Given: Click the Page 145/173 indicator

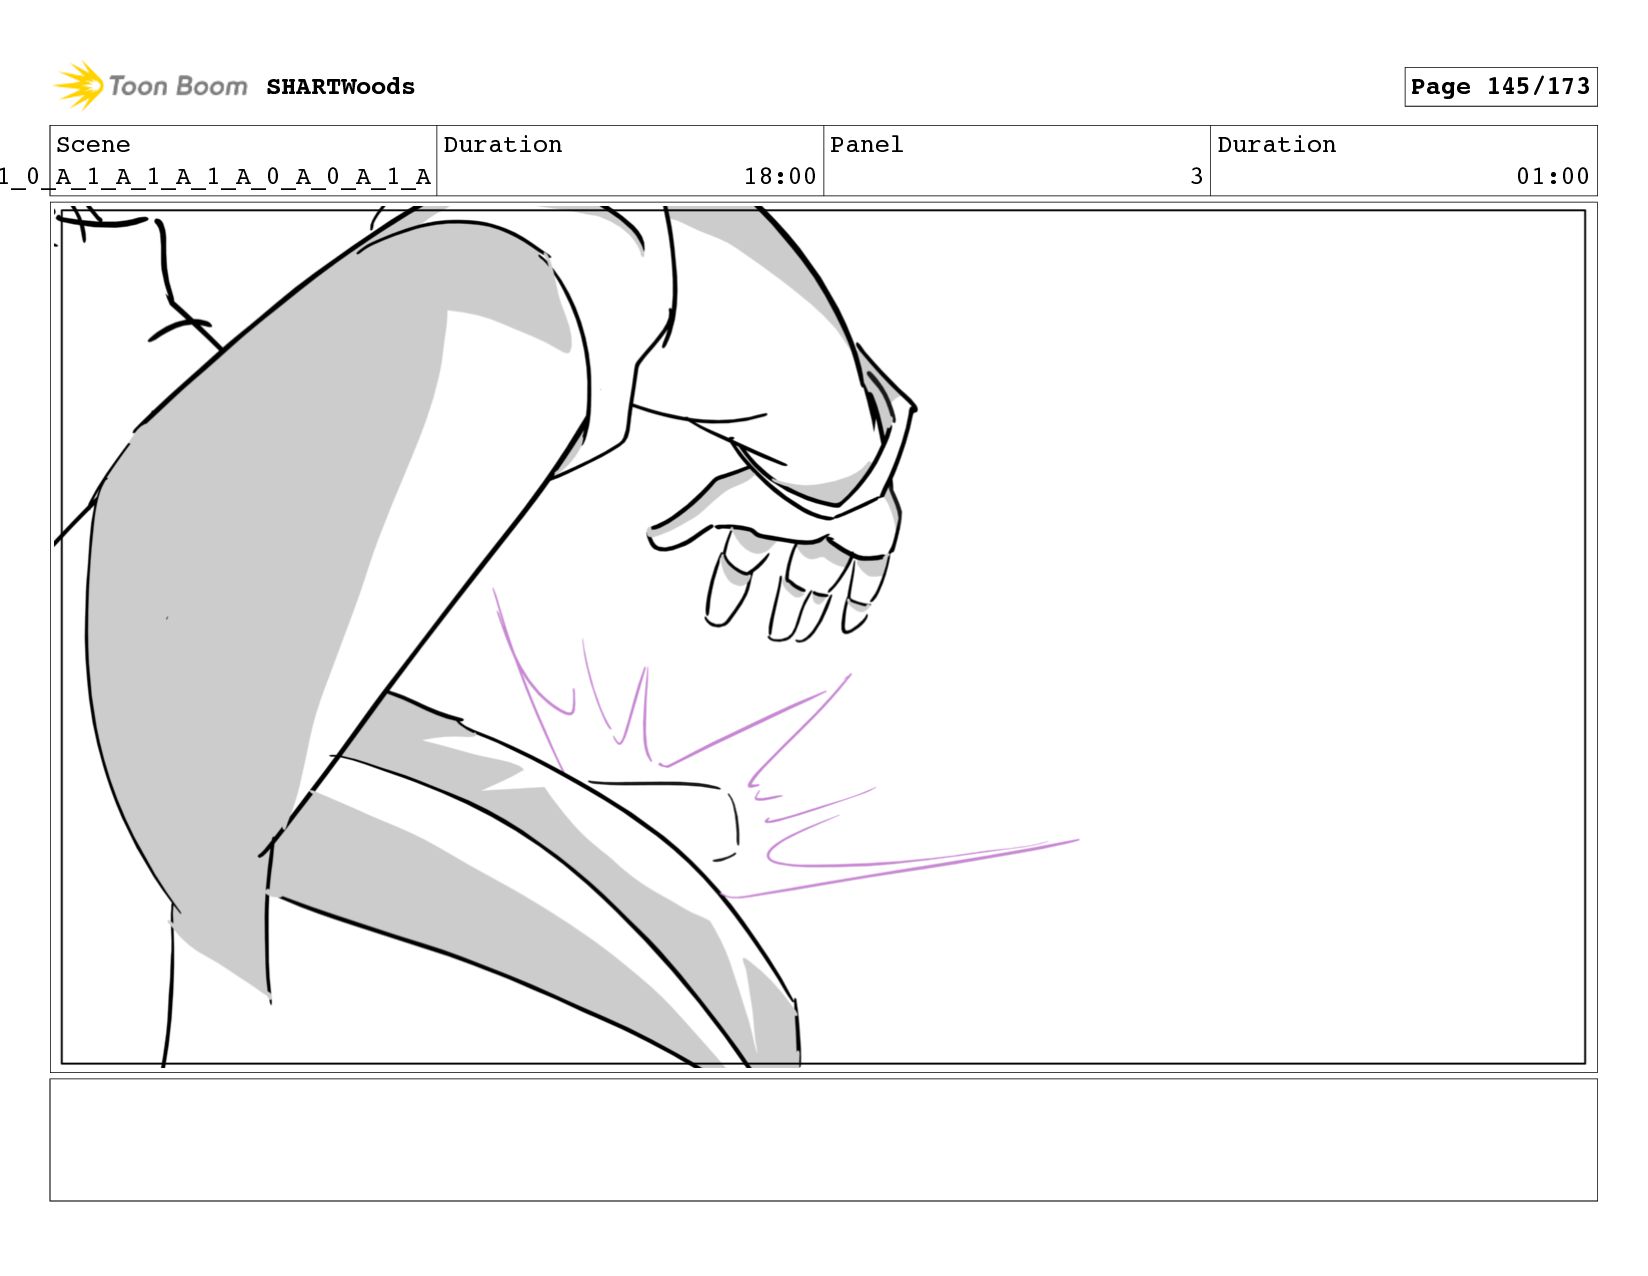Looking at the screenshot, I should pyautogui.click(x=1500, y=87).
